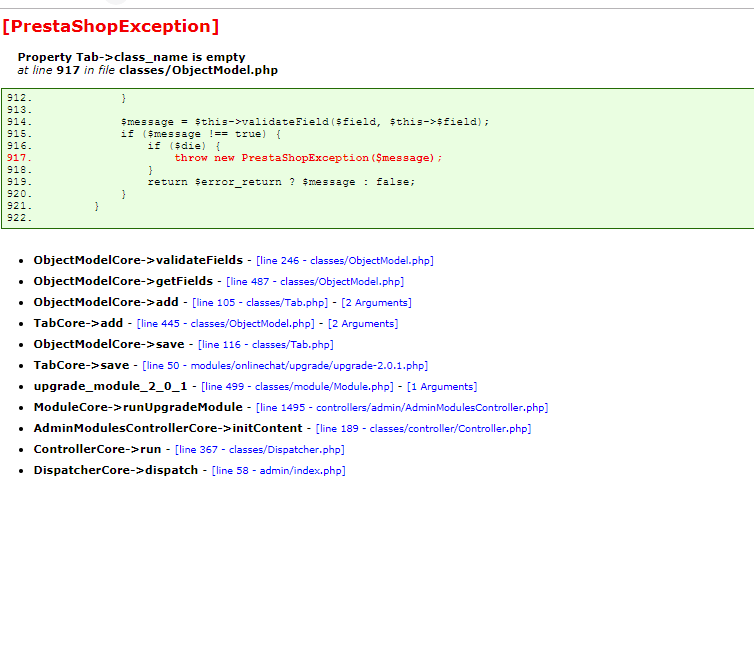Image resolution: width=754 pixels, height=650 pixels.
Task: Open the line 1495 AdminModulesController.php link
Action: (x=402, y=408)
